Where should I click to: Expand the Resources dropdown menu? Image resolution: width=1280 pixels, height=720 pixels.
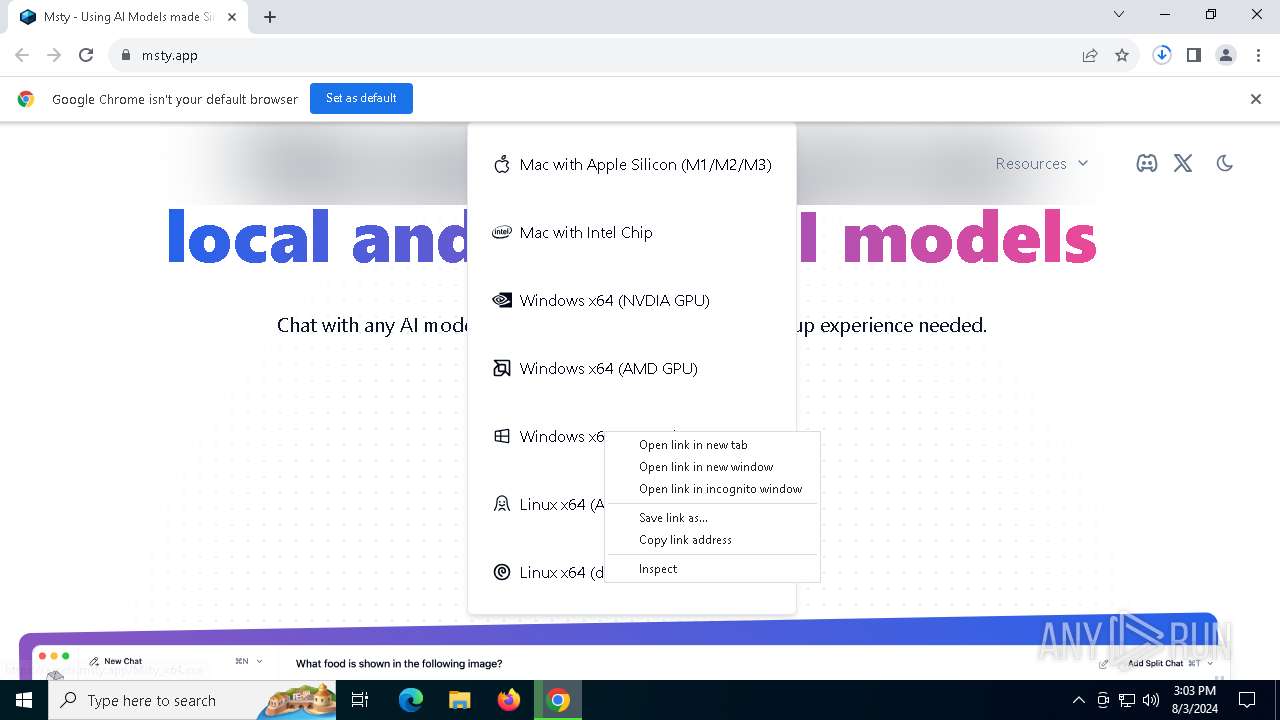(1041, 163)
